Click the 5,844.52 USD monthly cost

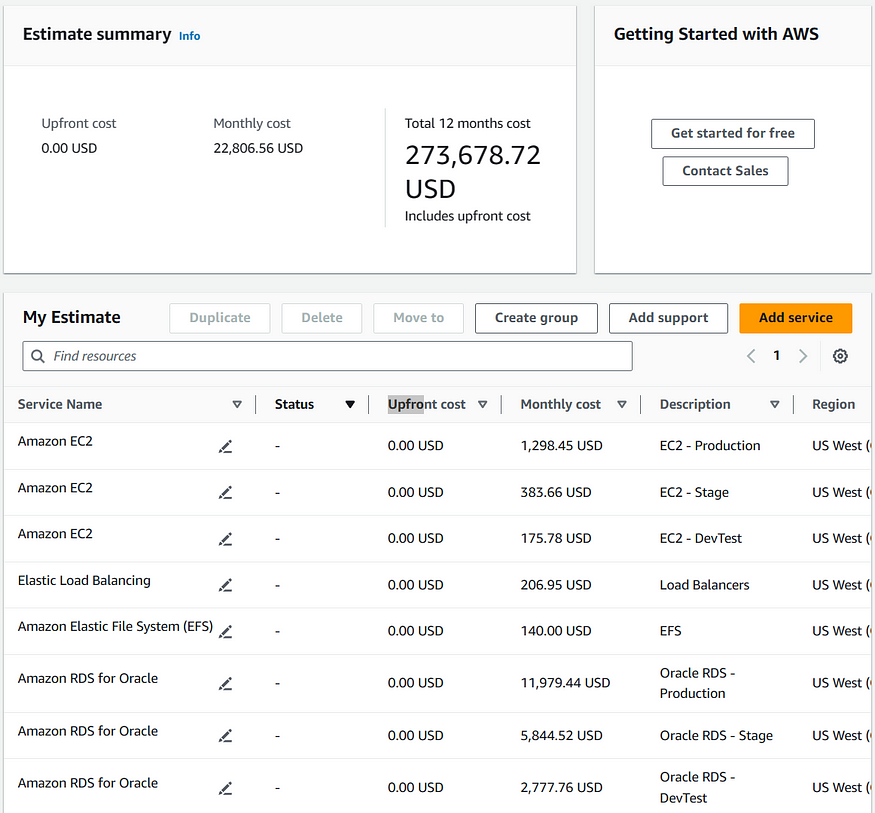tap(561, 736)
